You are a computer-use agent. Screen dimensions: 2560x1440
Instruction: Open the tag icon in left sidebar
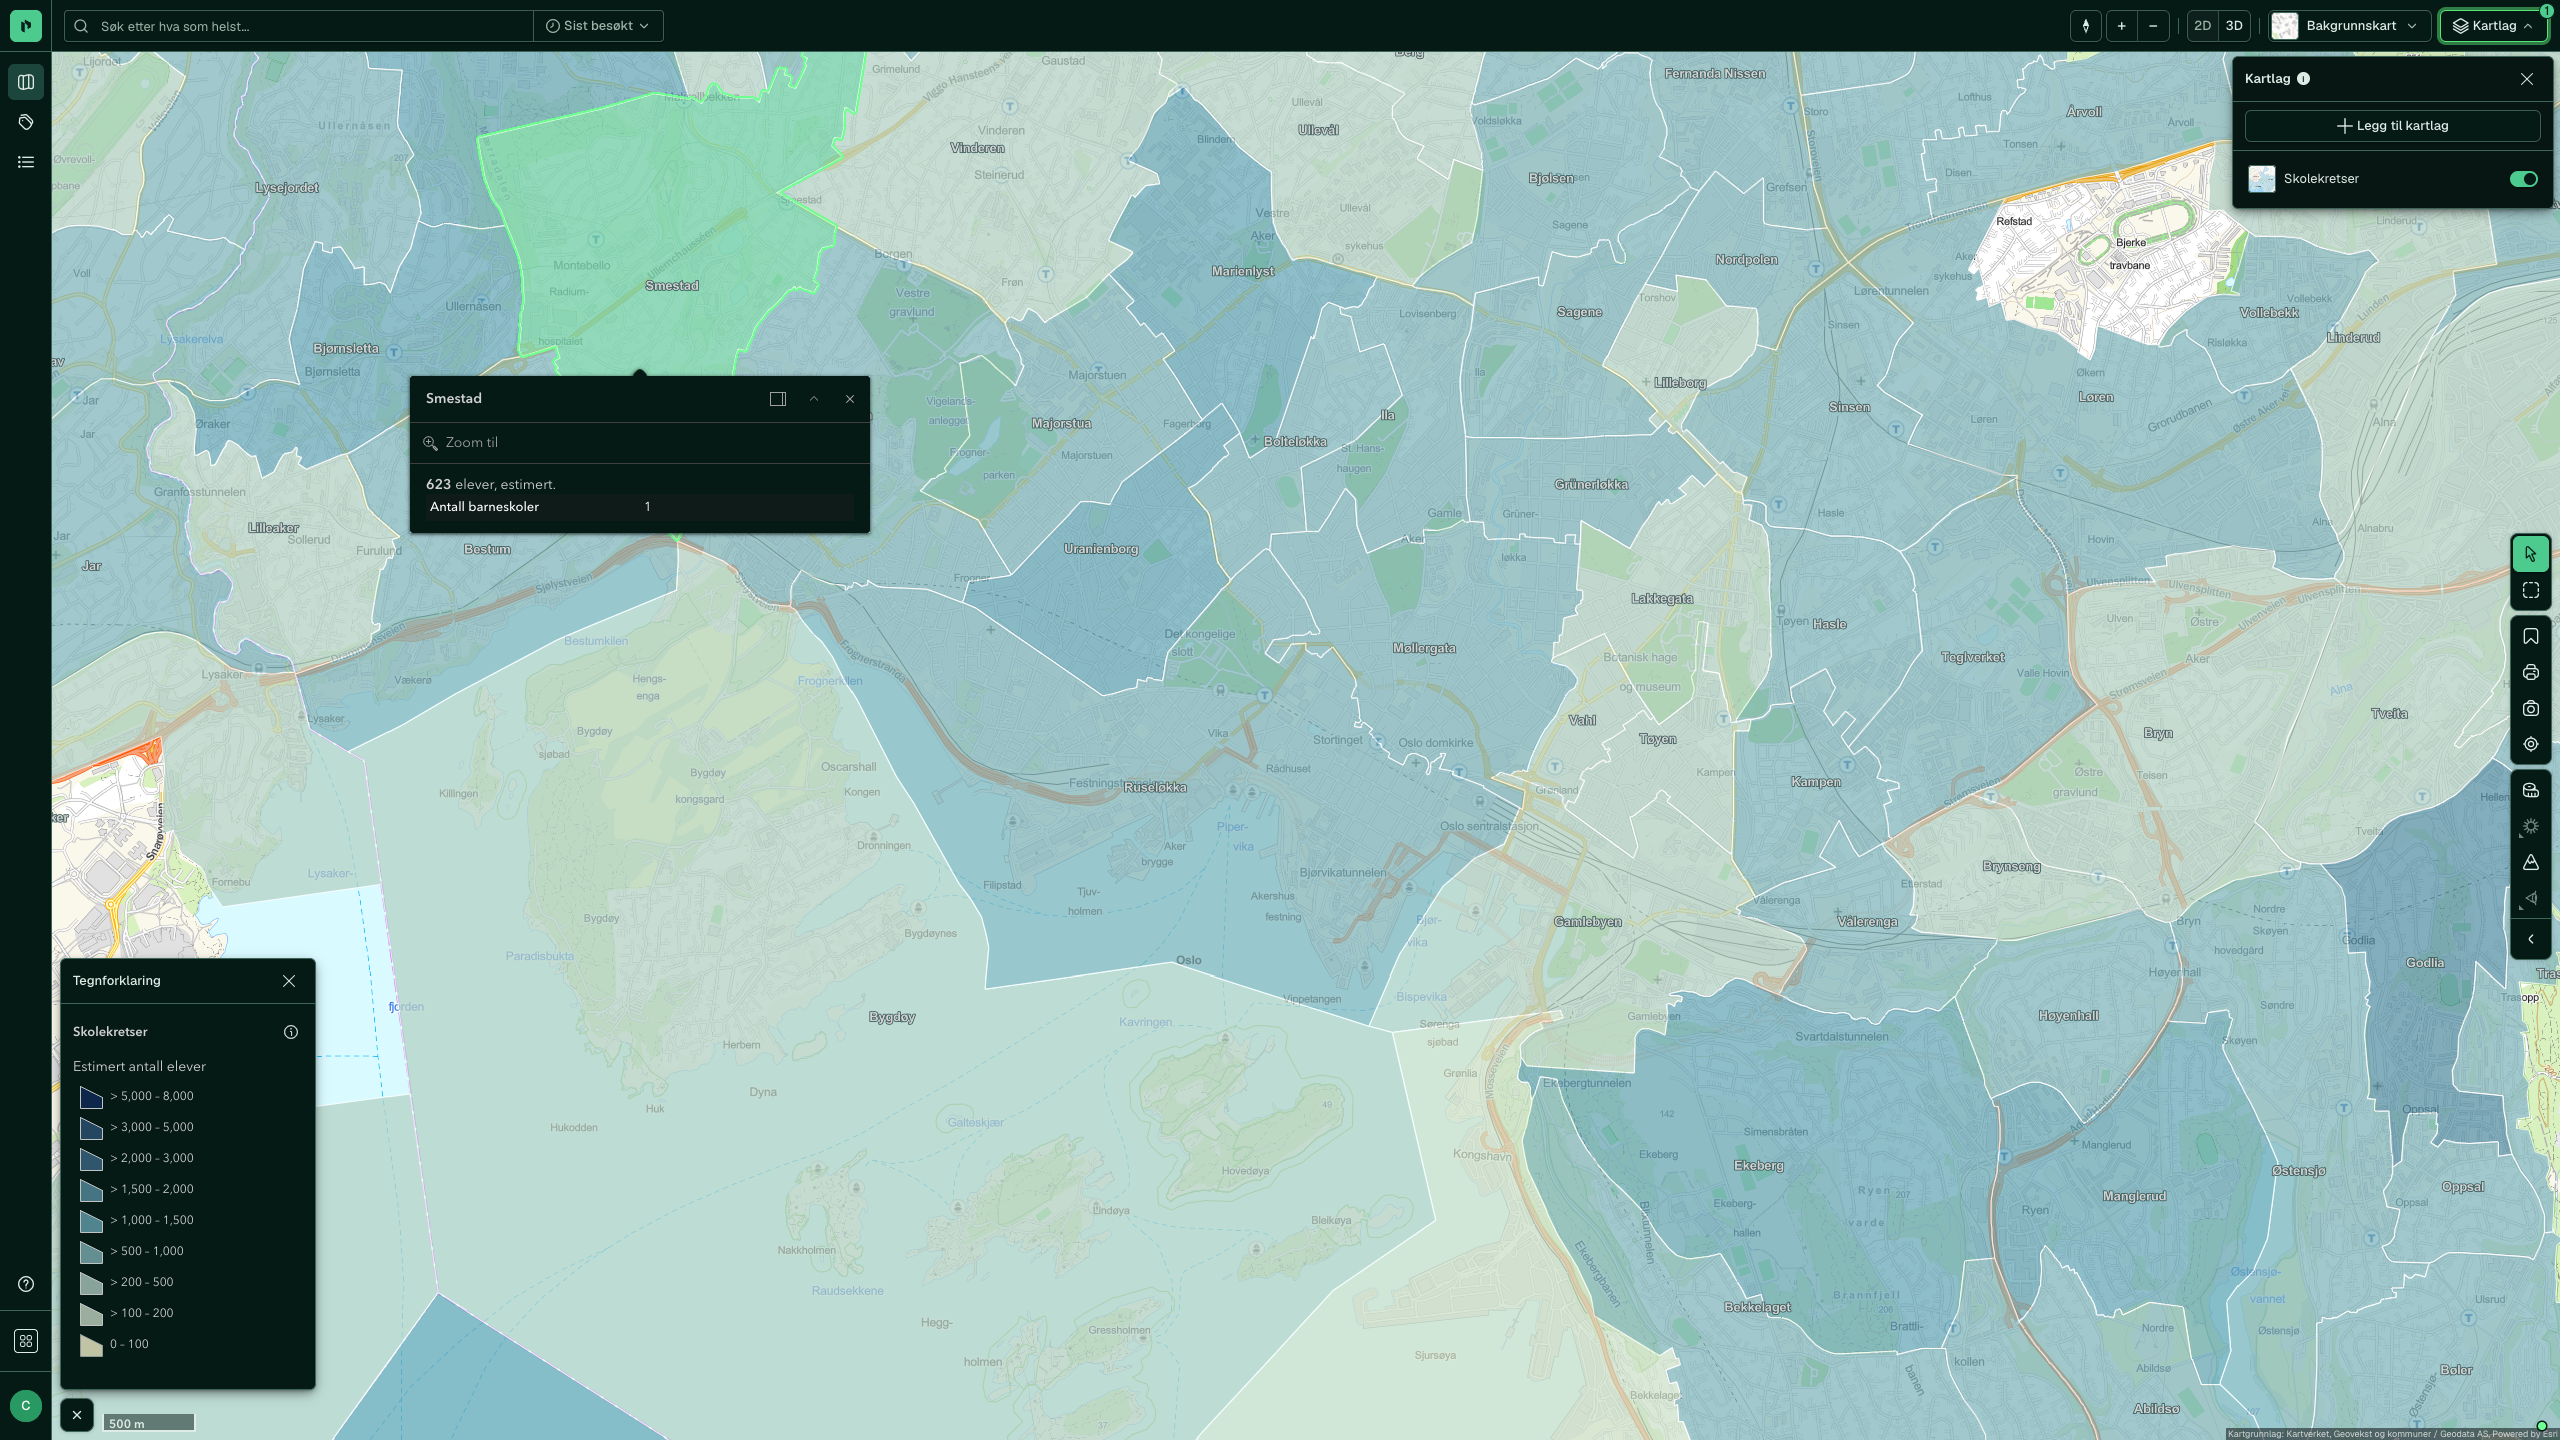click(26, 122)
